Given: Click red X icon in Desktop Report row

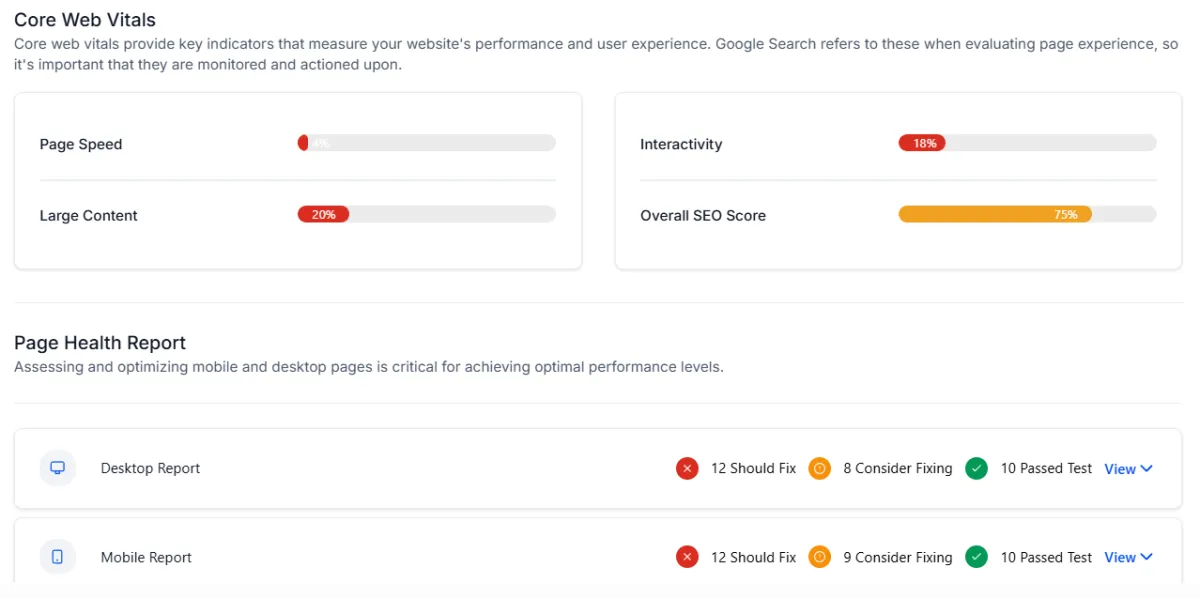Looking at the screenshot, I should pyautogui.click(x=687, y=468).
